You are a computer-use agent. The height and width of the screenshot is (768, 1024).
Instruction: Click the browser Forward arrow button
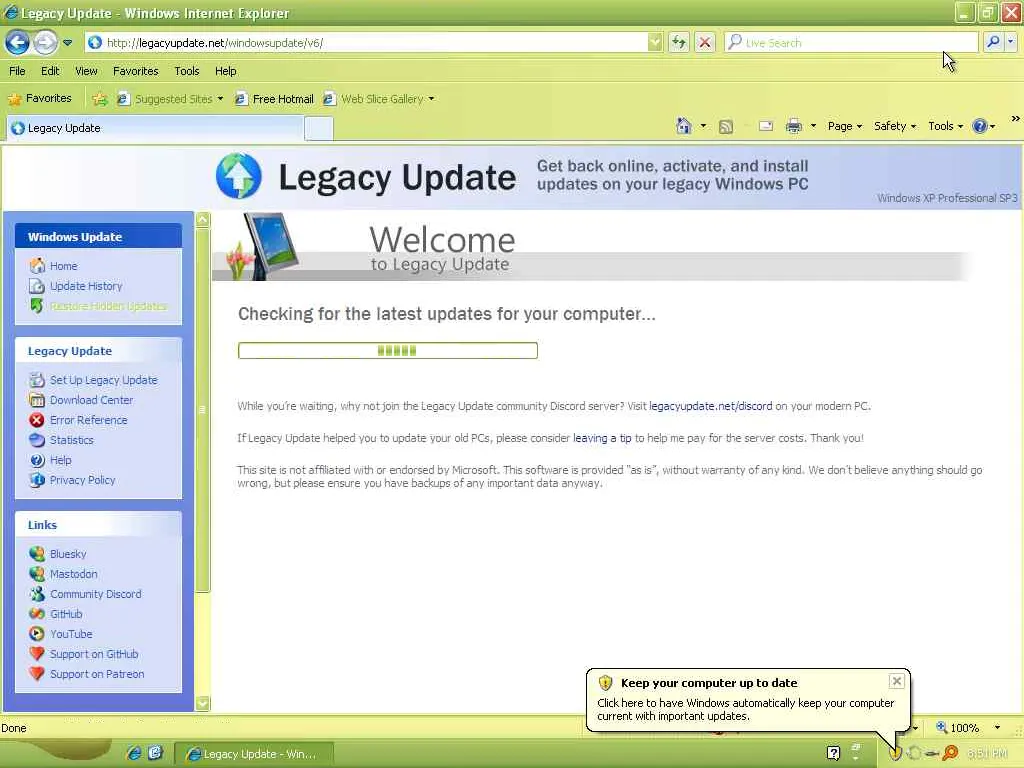tap(44, 42)
